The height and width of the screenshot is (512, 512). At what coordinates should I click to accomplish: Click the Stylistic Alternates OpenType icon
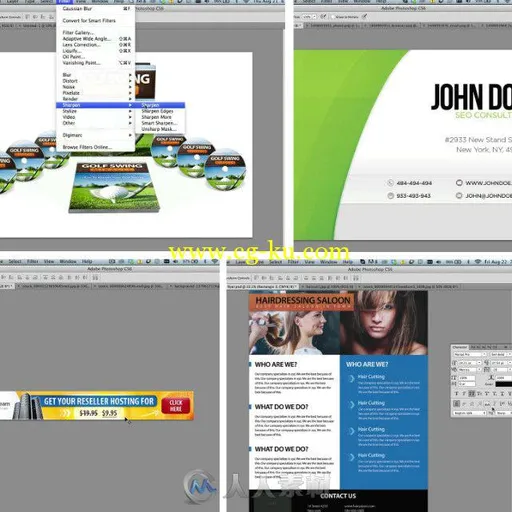487,403
